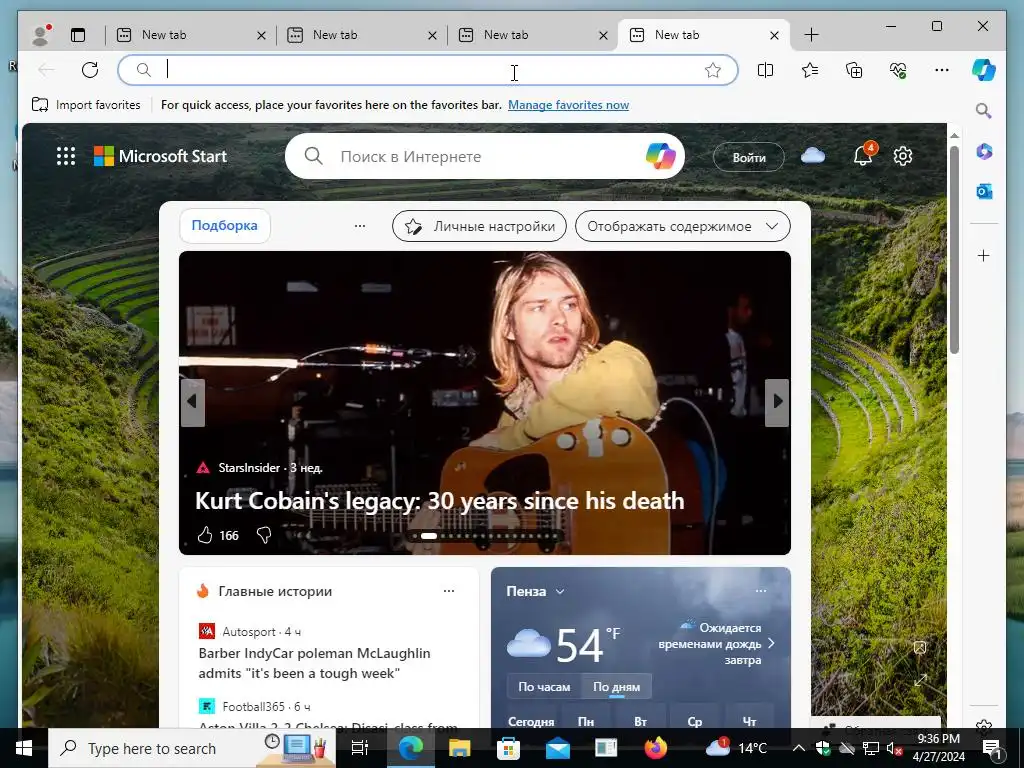Open split screen icon
Screen dimensions: 1024x768
765,70
